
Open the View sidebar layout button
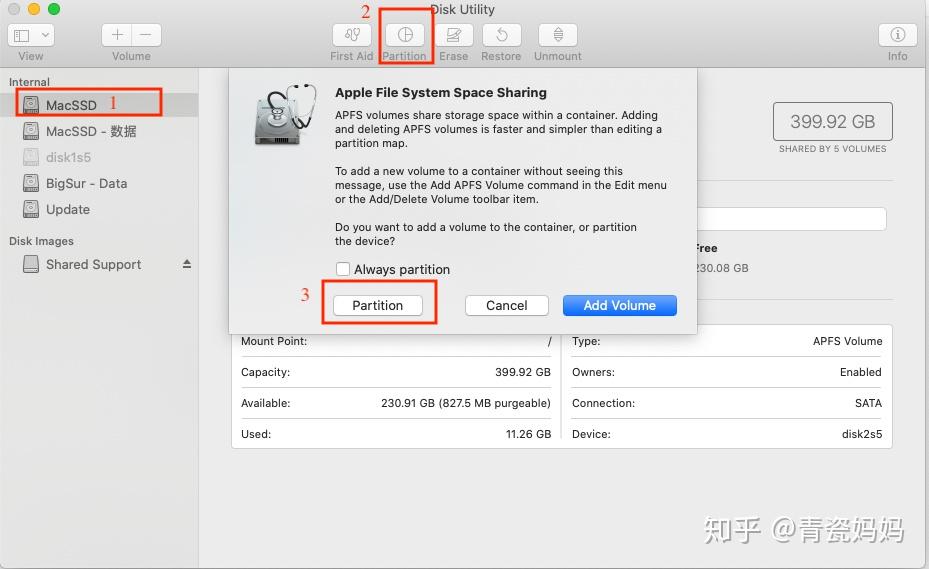pyautogui.click(x=22, y=36)
